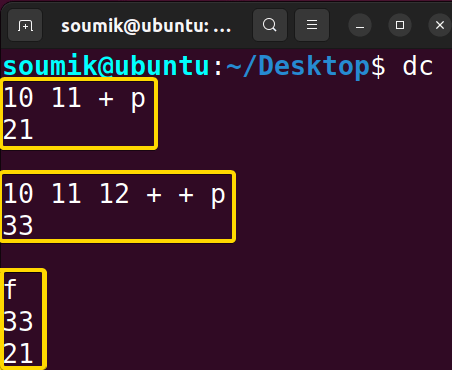Maximize the terminal window
The image size is (452, 370).
(x=400, y=25)
